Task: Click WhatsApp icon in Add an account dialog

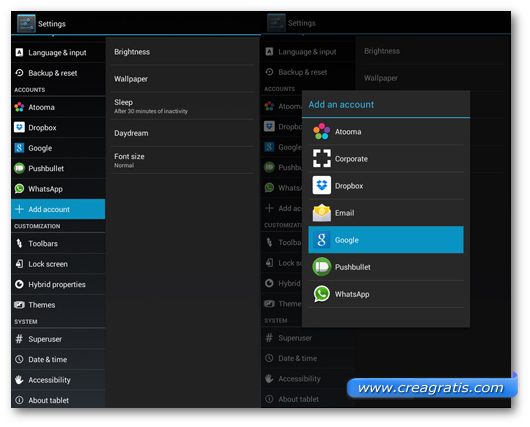Action: (321, 294)
